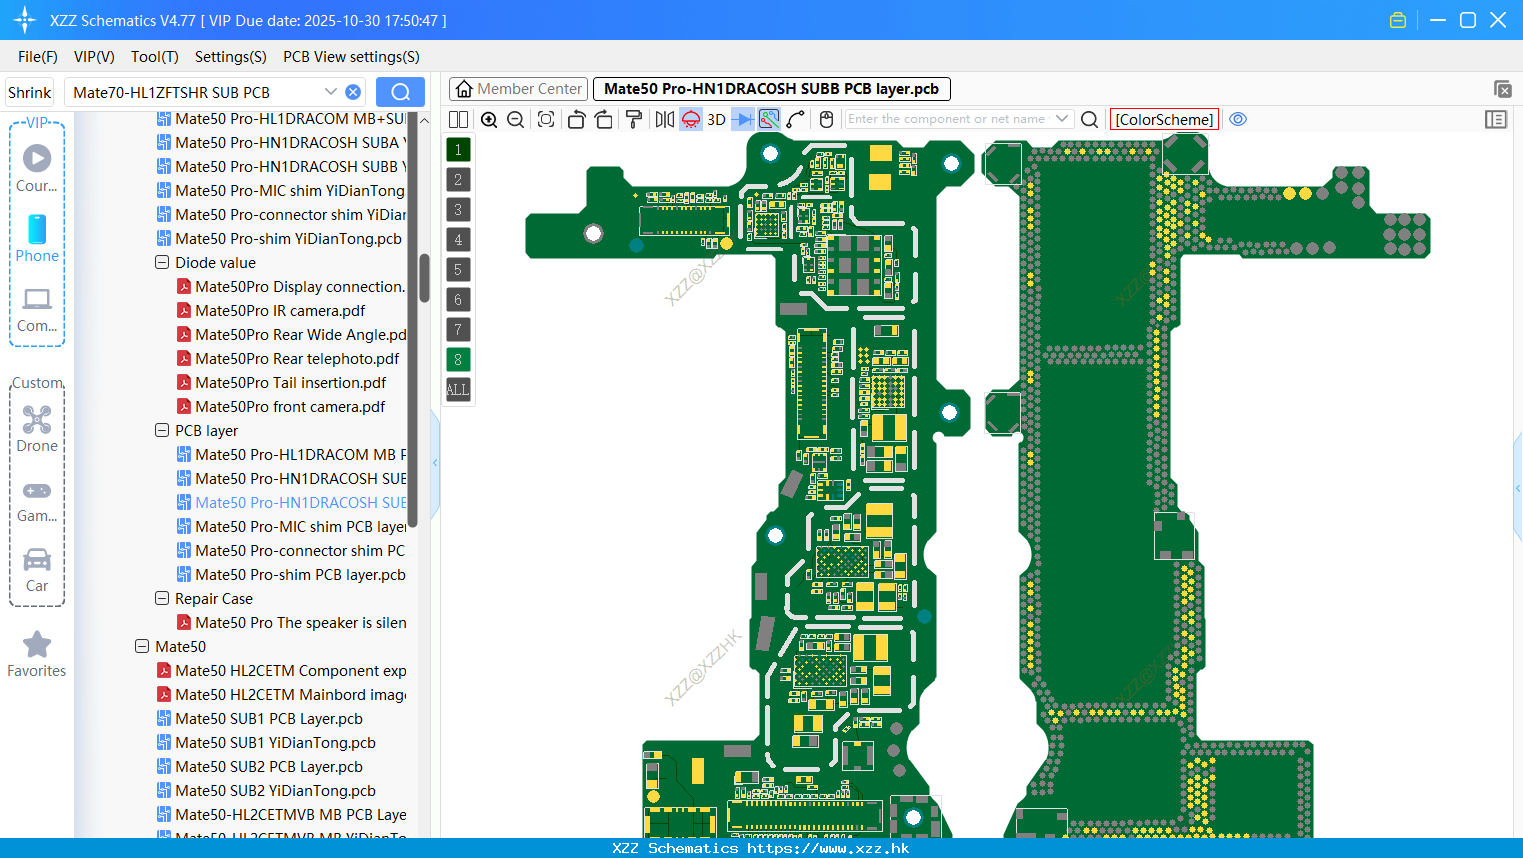The height and width of the screenshot is (858, 1523).
Task: Open the model search dropdown arrow
Action: pos(330,92)
